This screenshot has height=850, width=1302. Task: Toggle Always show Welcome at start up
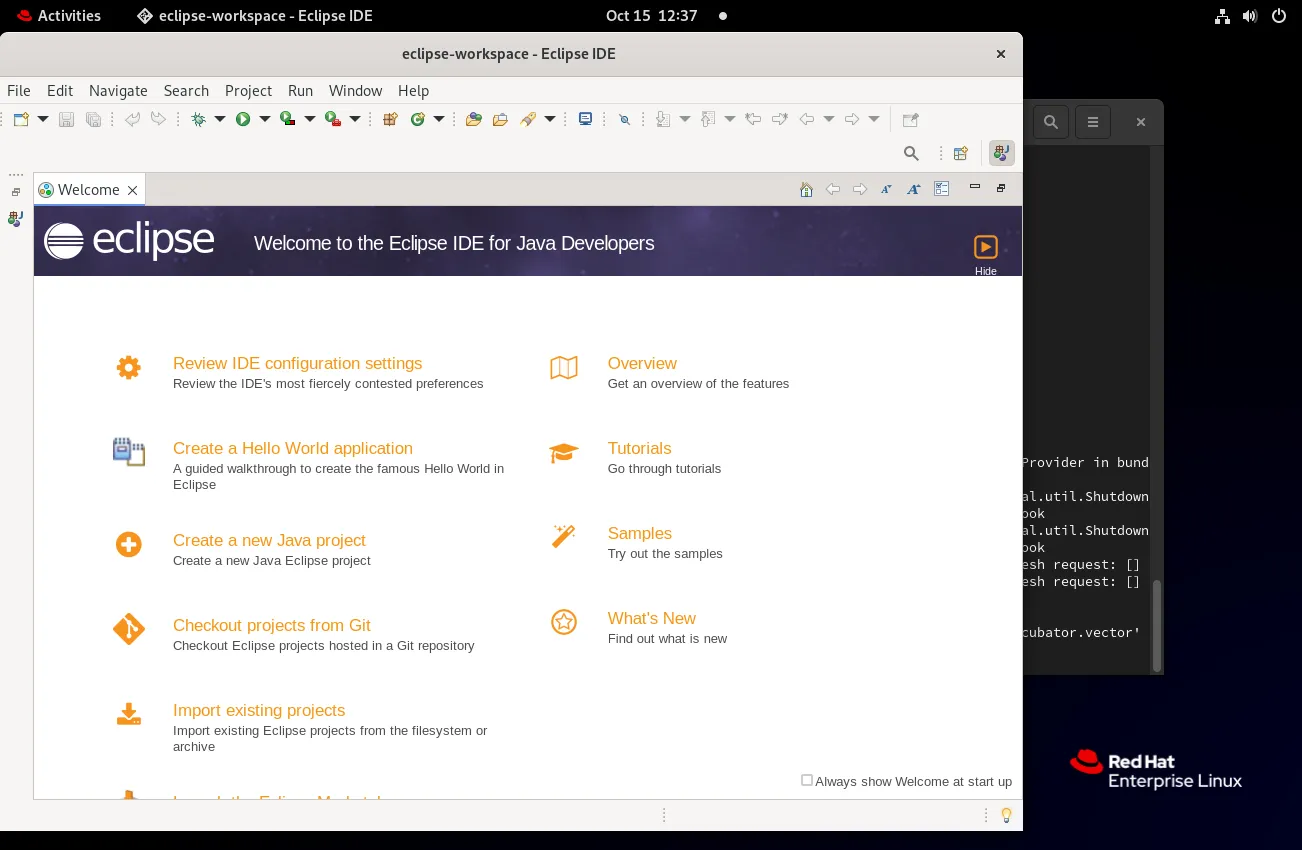pos(807,780)
